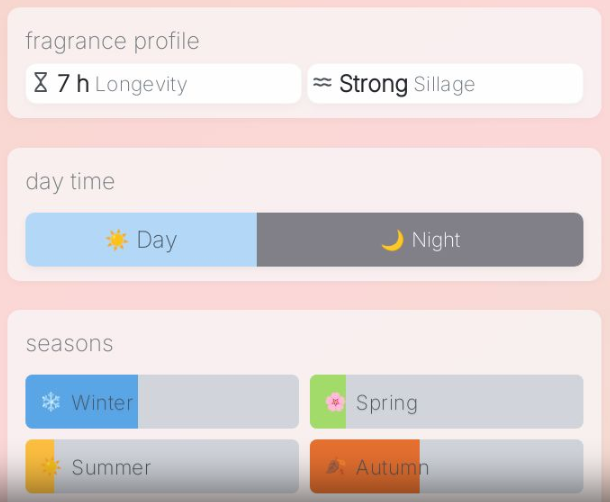Select the Strong Sillage field
The image size is (610, 502).
(x=445, y=84)
